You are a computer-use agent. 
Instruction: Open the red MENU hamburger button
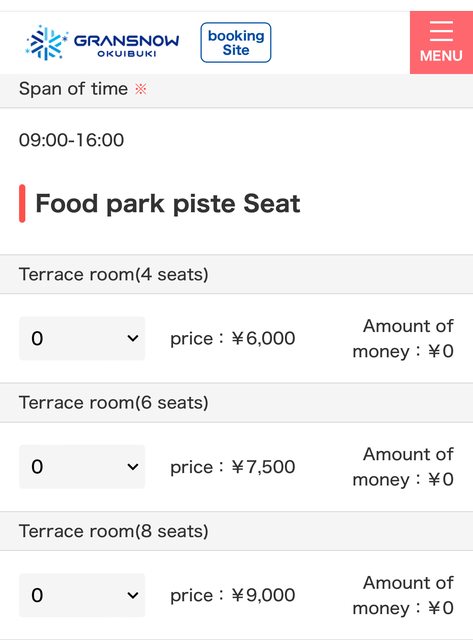click(x=441, y=42)
